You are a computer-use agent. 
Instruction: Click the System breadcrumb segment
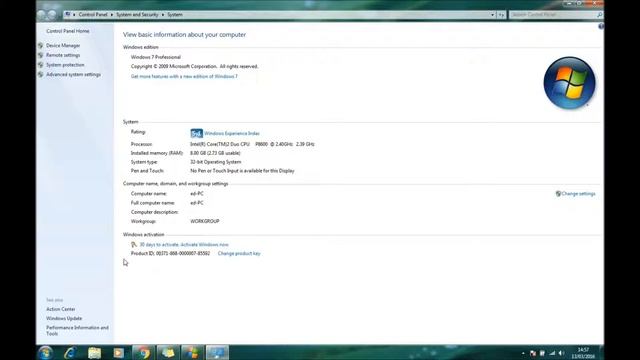pos(175,15)
